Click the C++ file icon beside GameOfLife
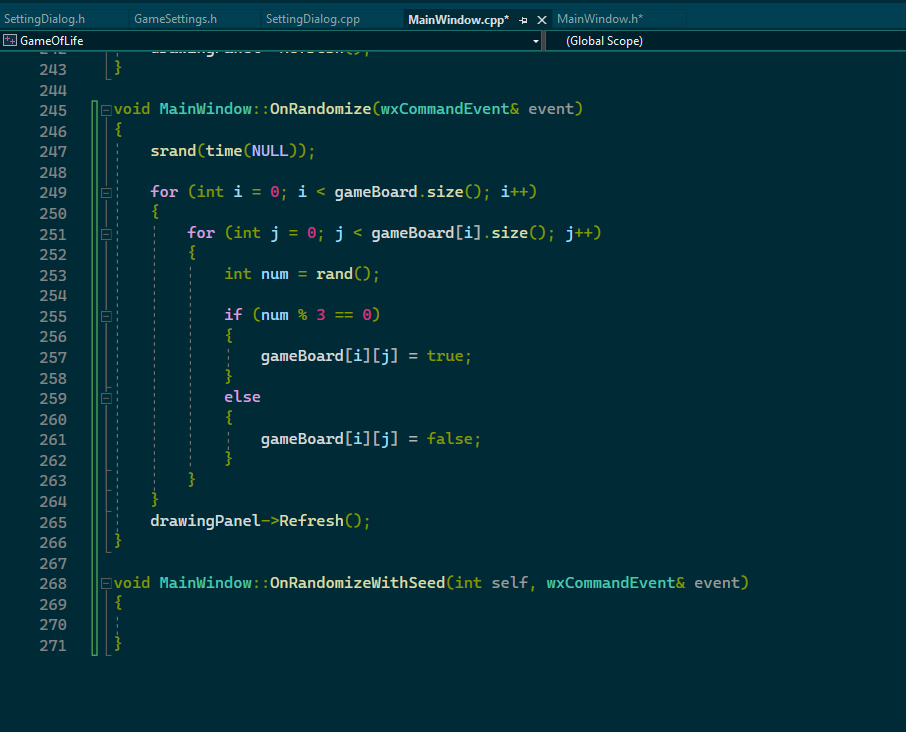This screenshot has width=906, height=732. tap(12, 40)
